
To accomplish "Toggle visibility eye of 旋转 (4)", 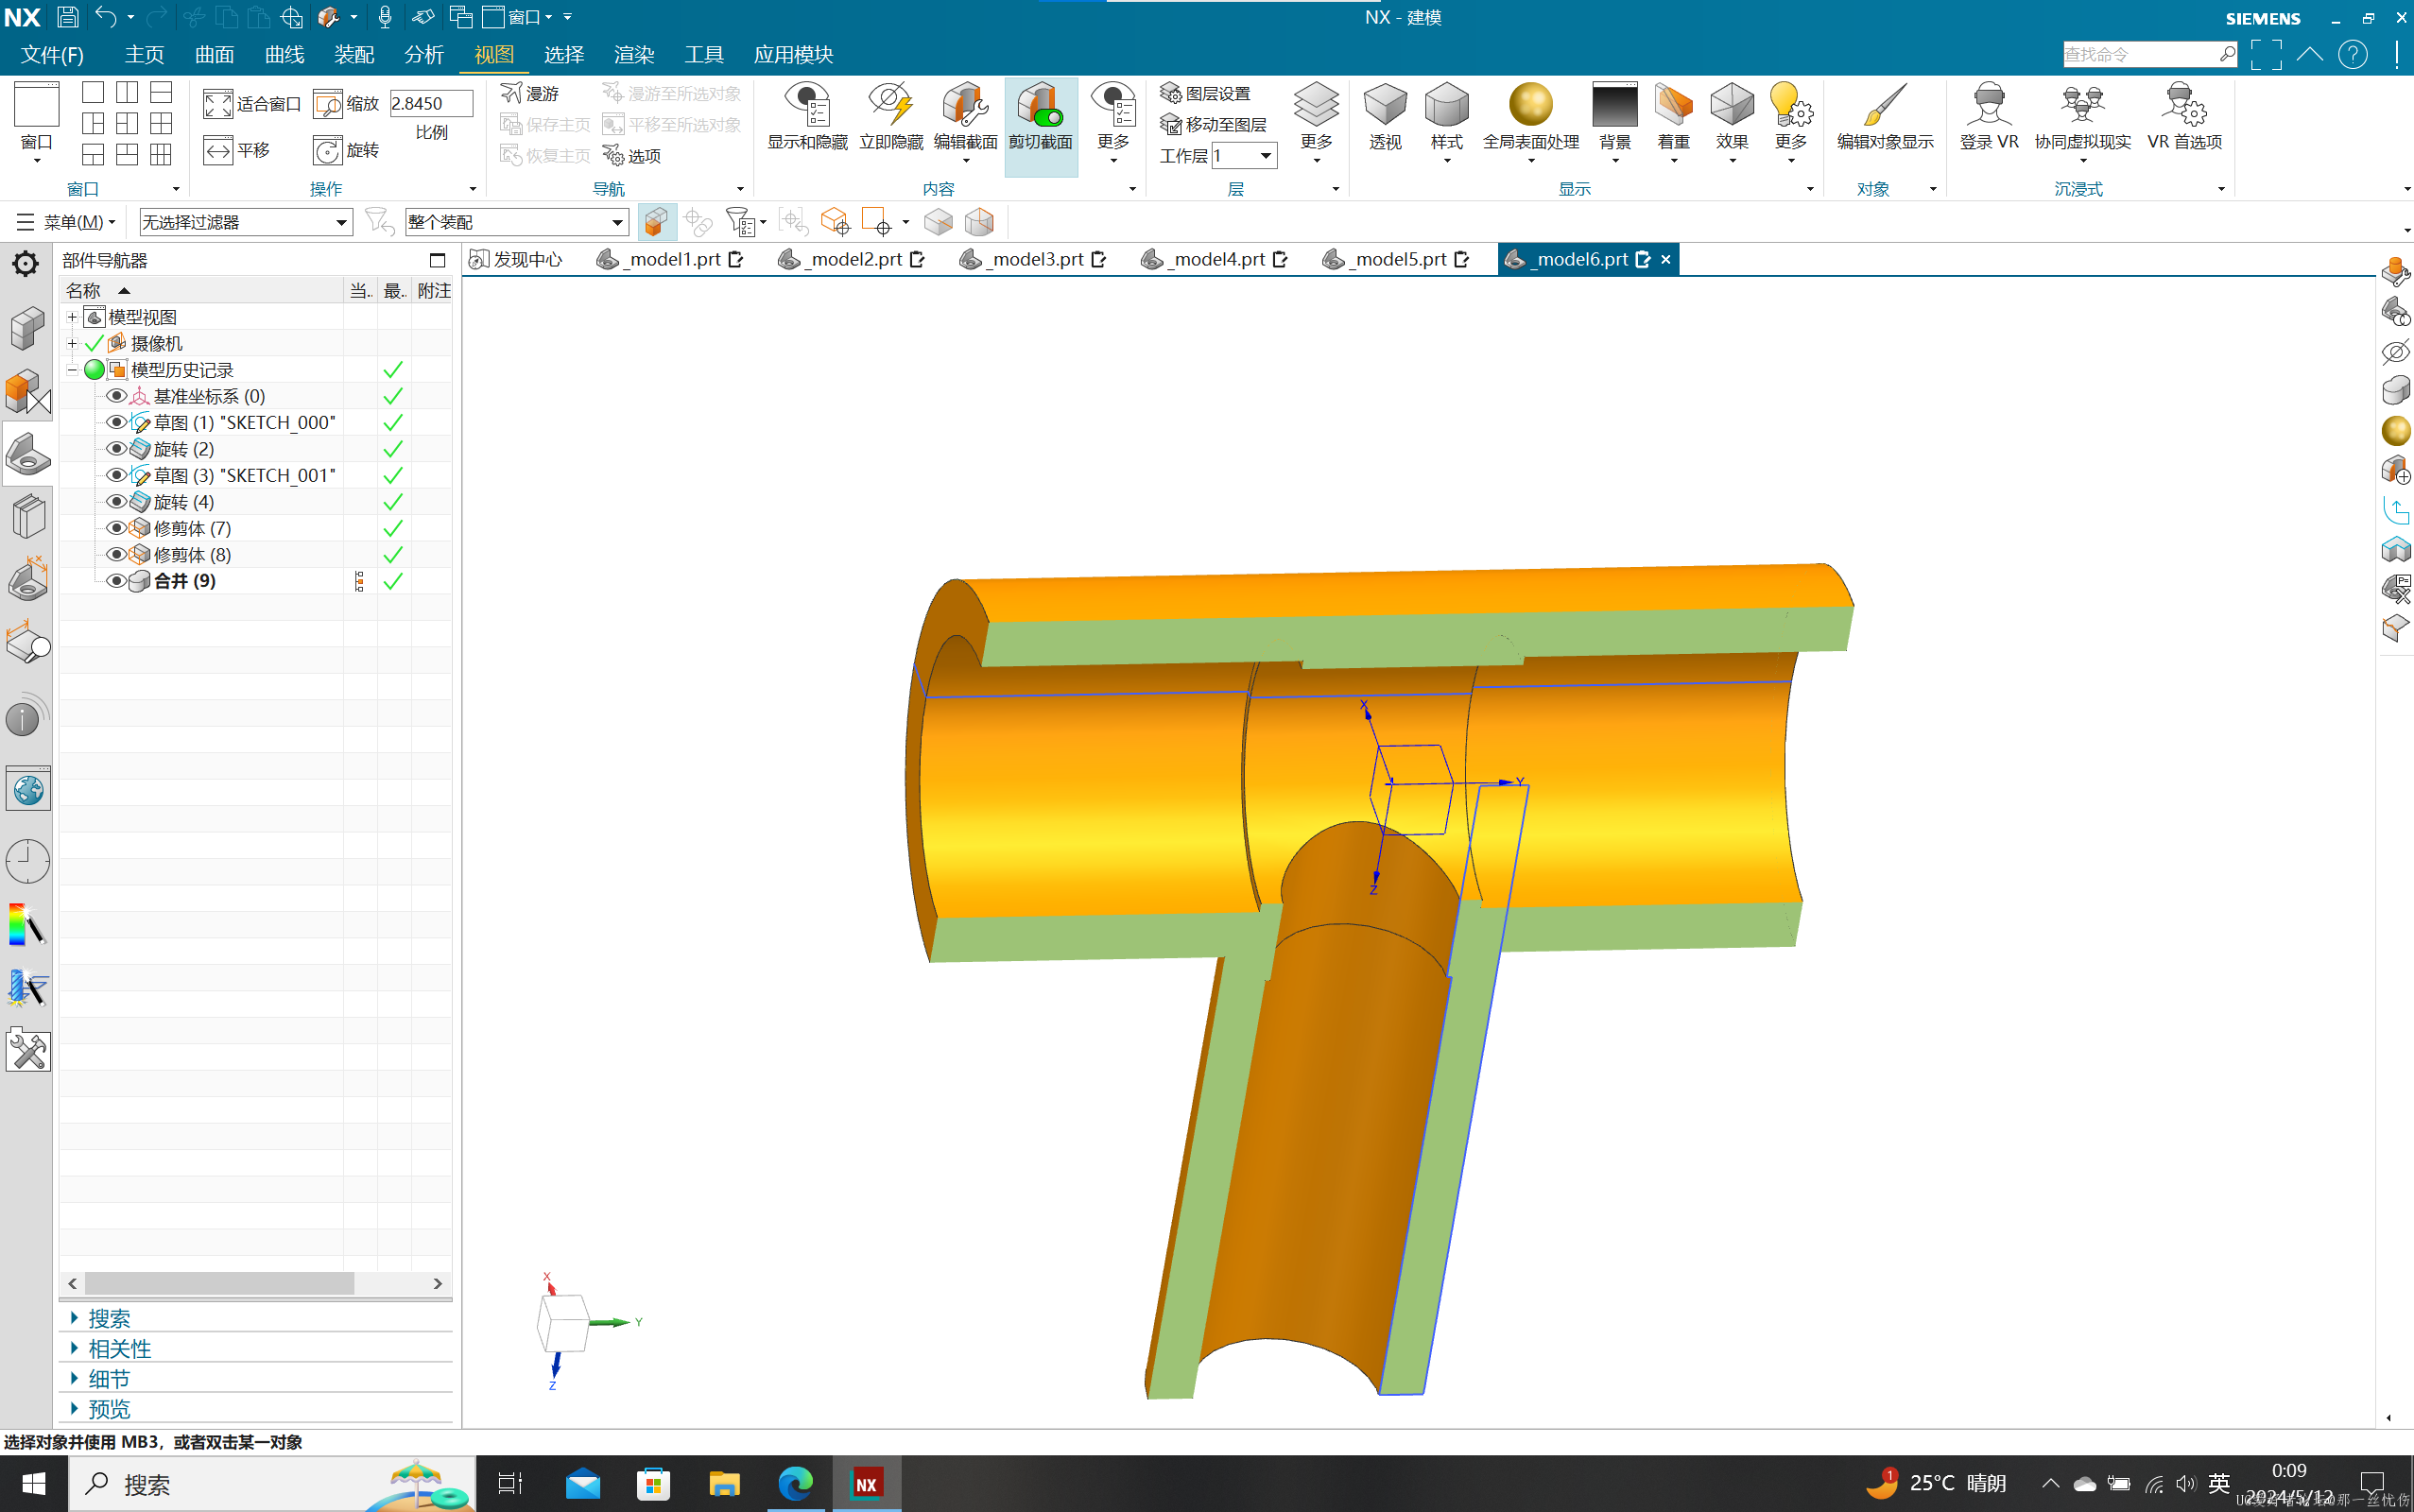I will pyautogui.click(x=116, y=501).
